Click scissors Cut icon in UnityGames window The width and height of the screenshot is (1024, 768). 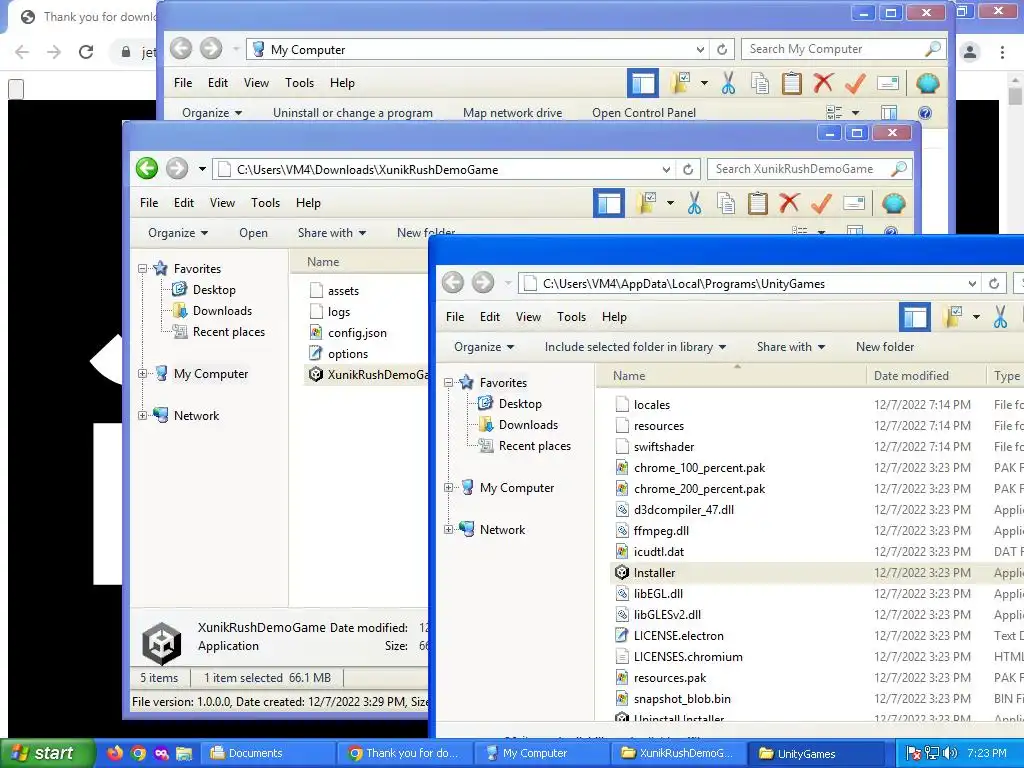(x=1000, y=317)
